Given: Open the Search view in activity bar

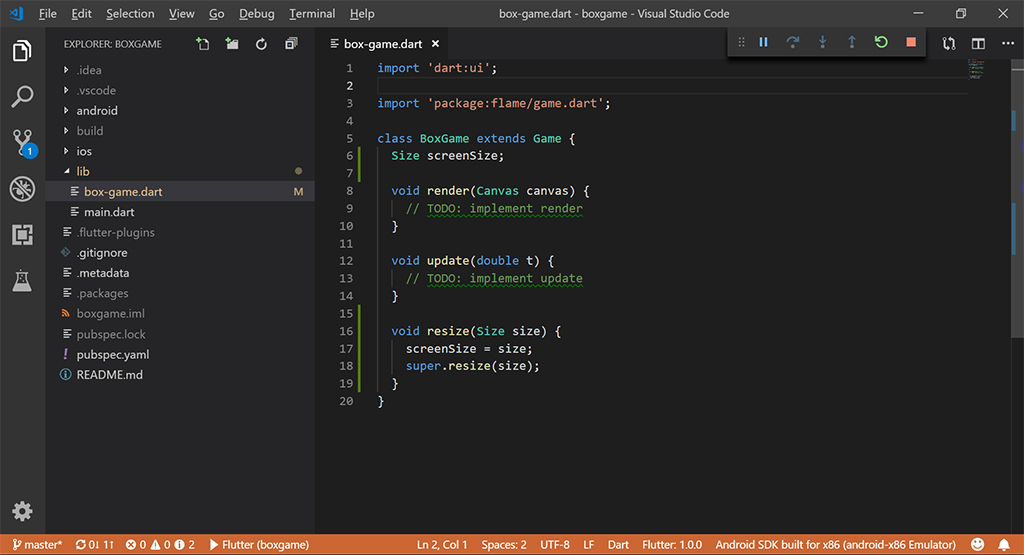Looking at the screenshot, I should pyautogui.click(x=22, y=97).
